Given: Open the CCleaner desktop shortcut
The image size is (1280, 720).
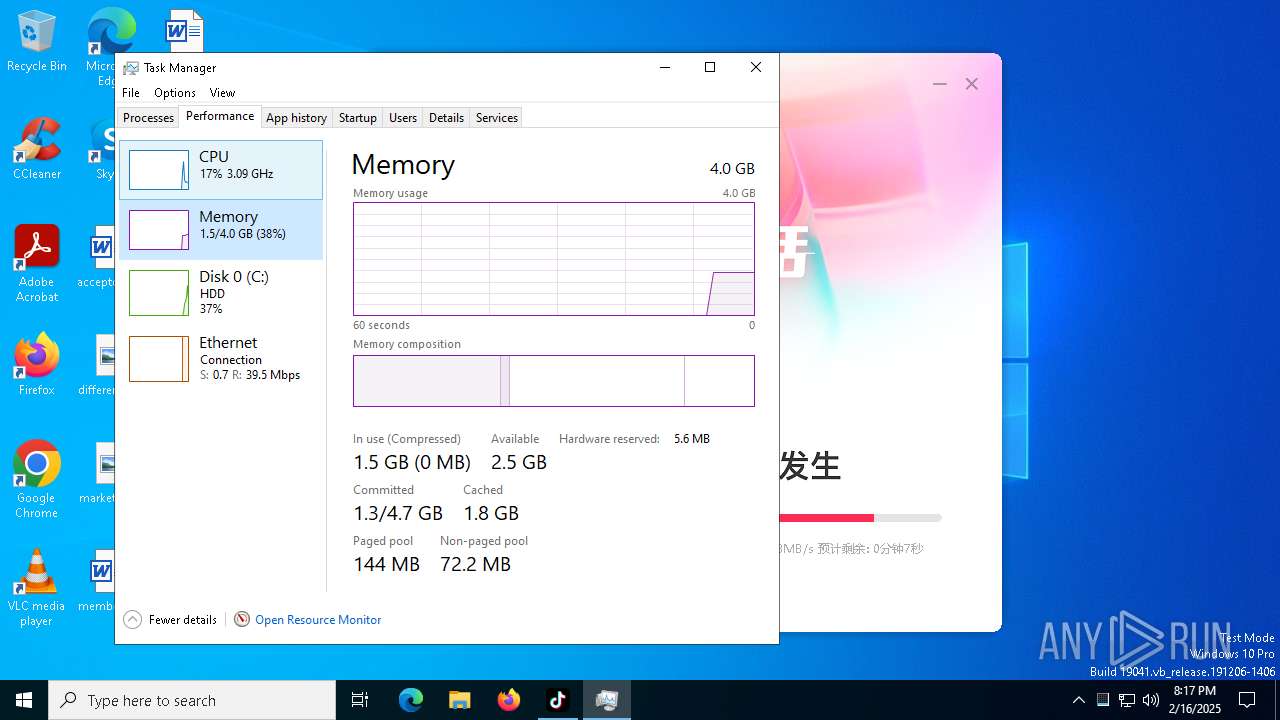Looking at the screenshot, I should (x=37, y=150).
